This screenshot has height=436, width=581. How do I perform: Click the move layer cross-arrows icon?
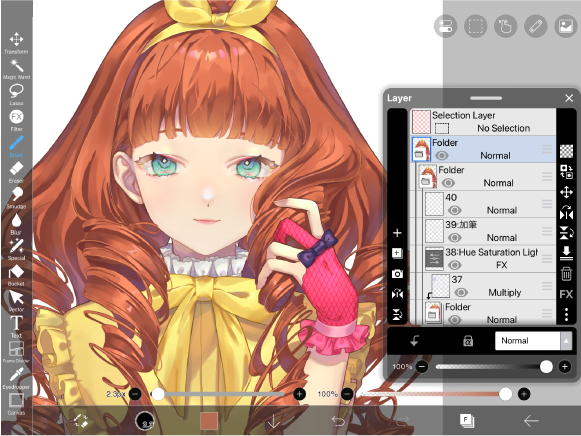click(566, 192)
